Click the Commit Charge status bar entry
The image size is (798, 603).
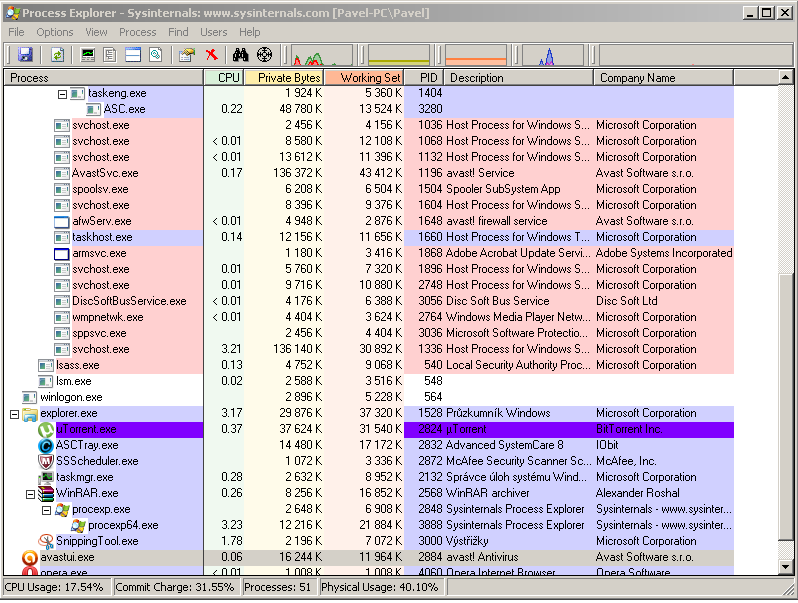[x=177, y=587]
